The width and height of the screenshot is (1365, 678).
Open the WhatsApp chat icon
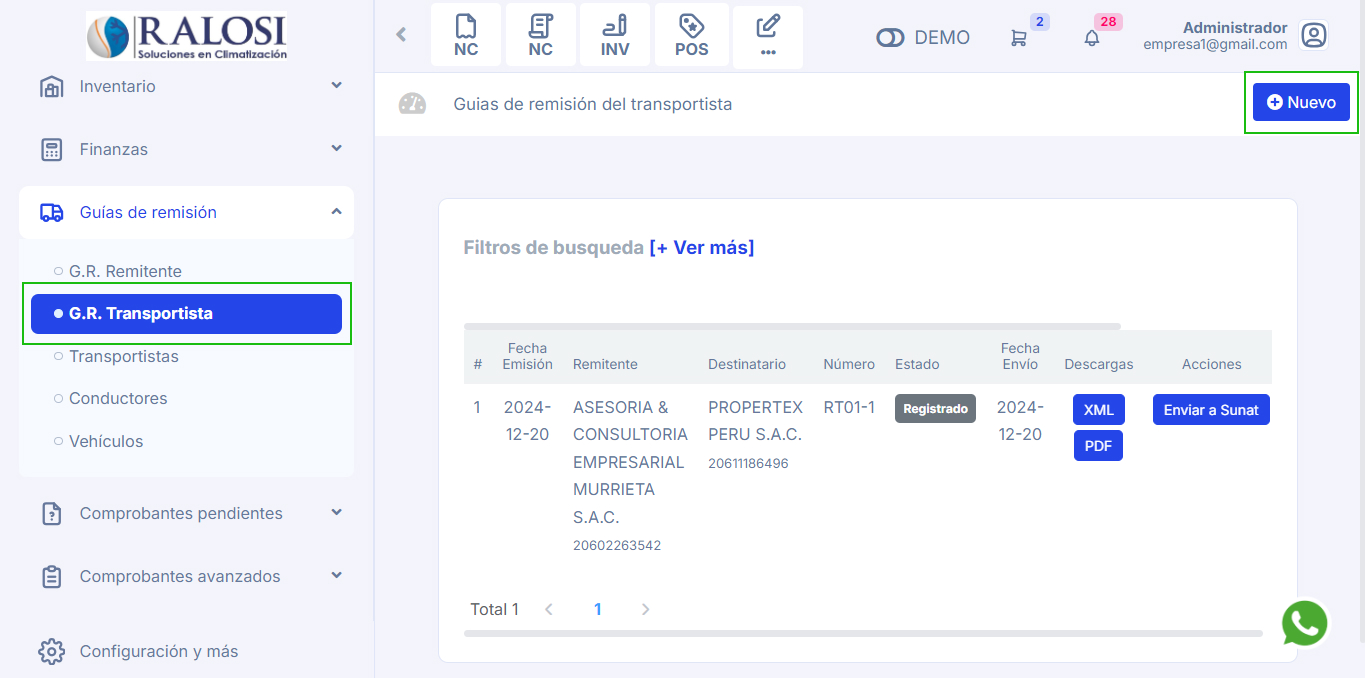(1304, 623)
